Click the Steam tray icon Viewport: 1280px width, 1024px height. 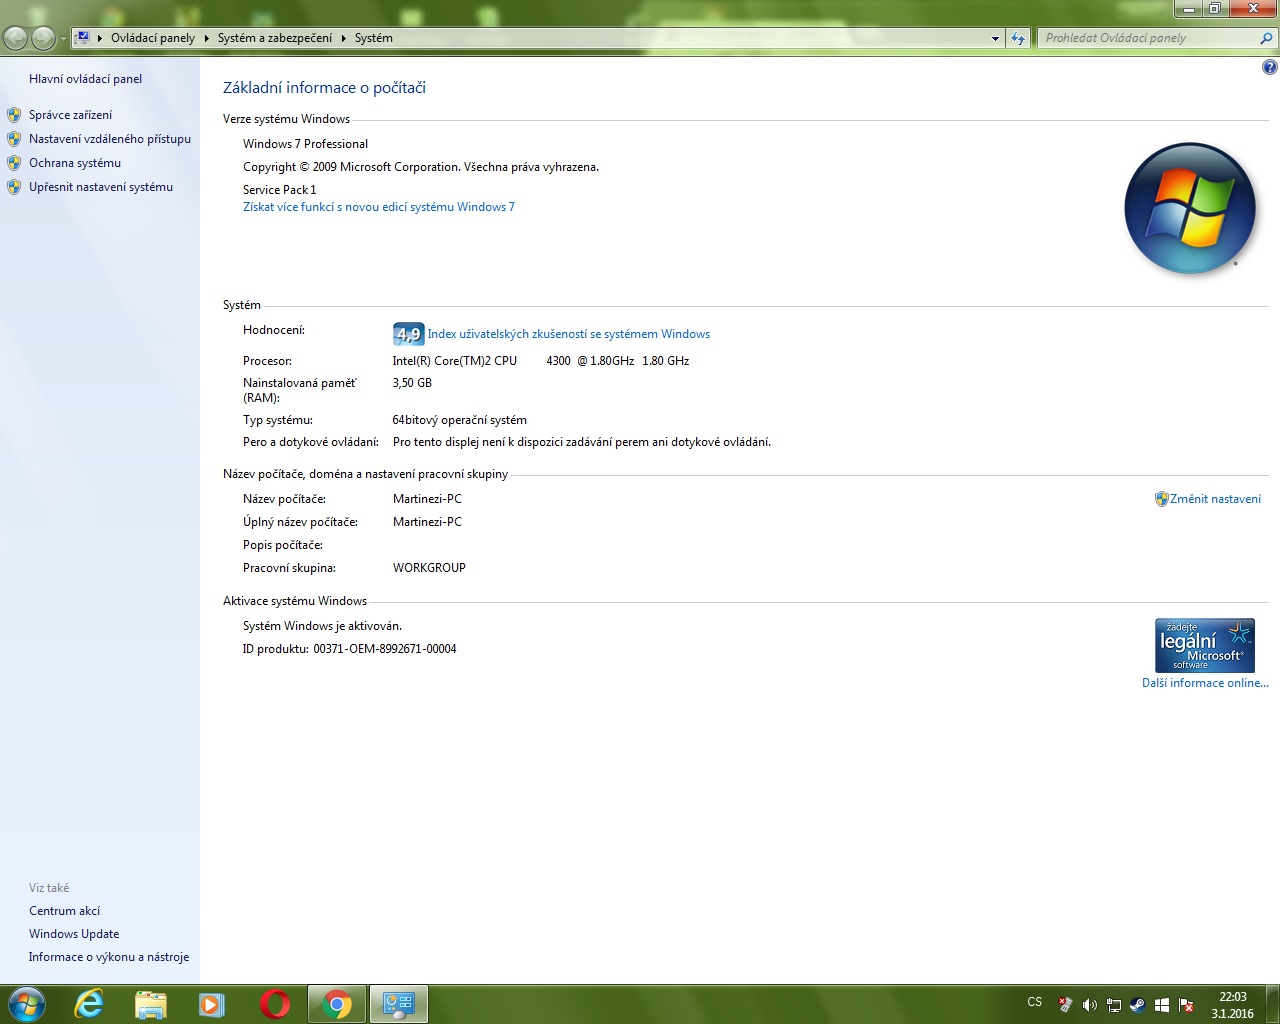point(1138,1005)
